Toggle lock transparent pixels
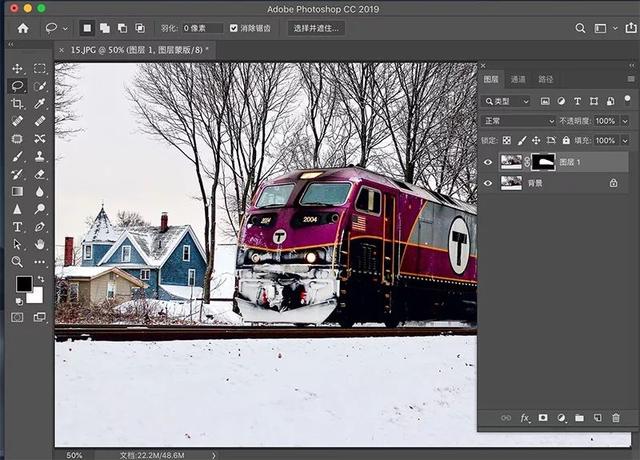 tap(507, 140)
